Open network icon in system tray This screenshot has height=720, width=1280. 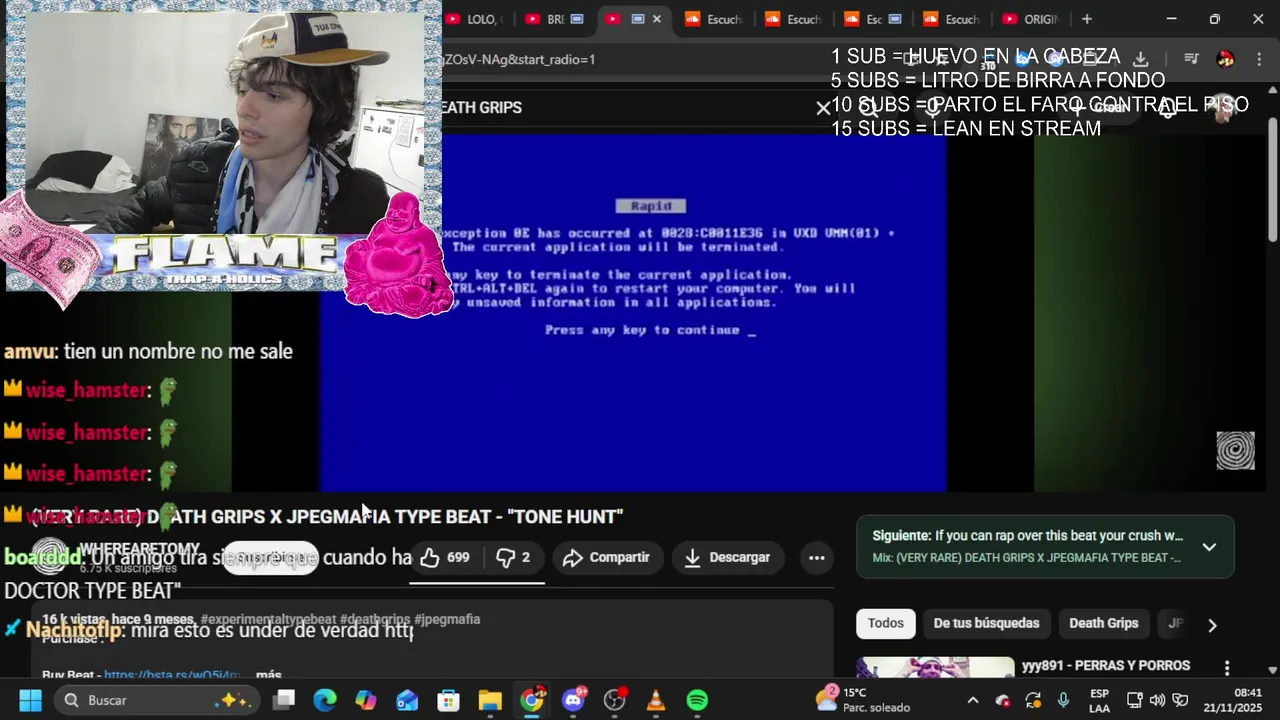tap(1135, 700)
